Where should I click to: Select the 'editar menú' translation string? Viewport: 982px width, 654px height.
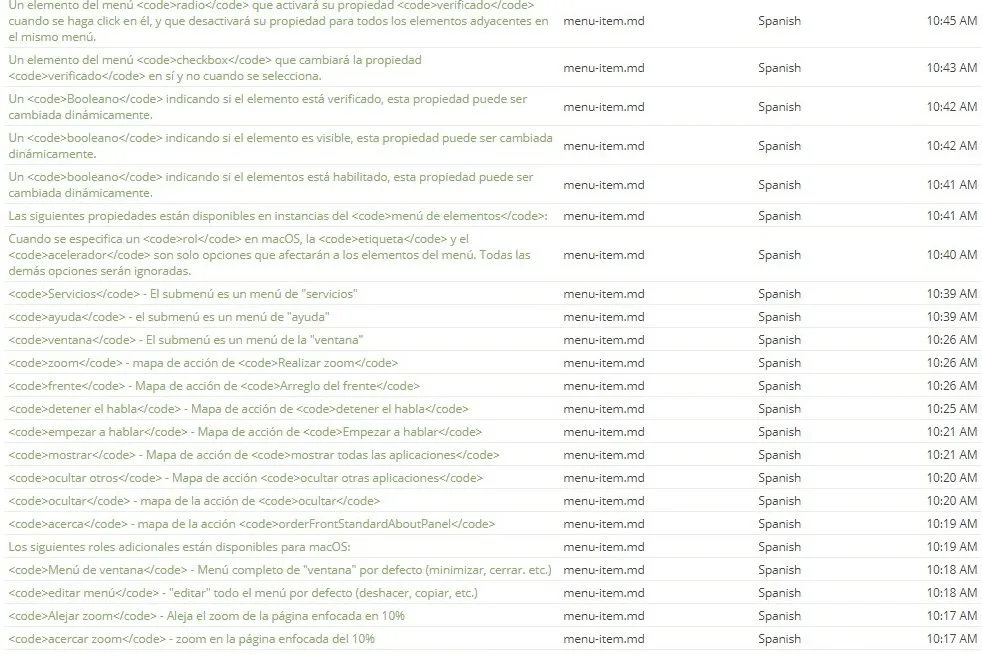tap(243, 593)
